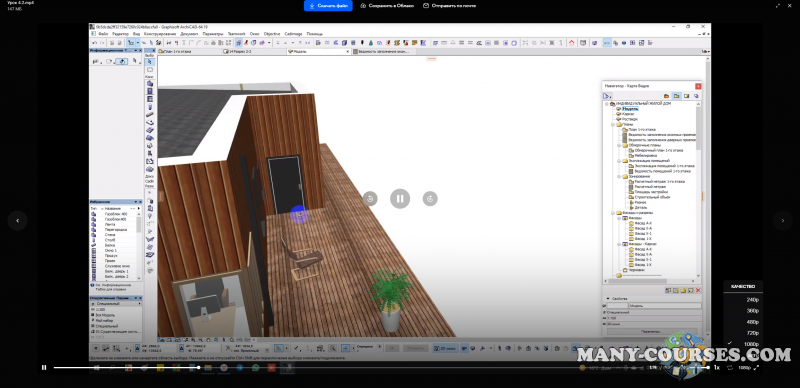Open the fullscreen icon in player bar

756,367
